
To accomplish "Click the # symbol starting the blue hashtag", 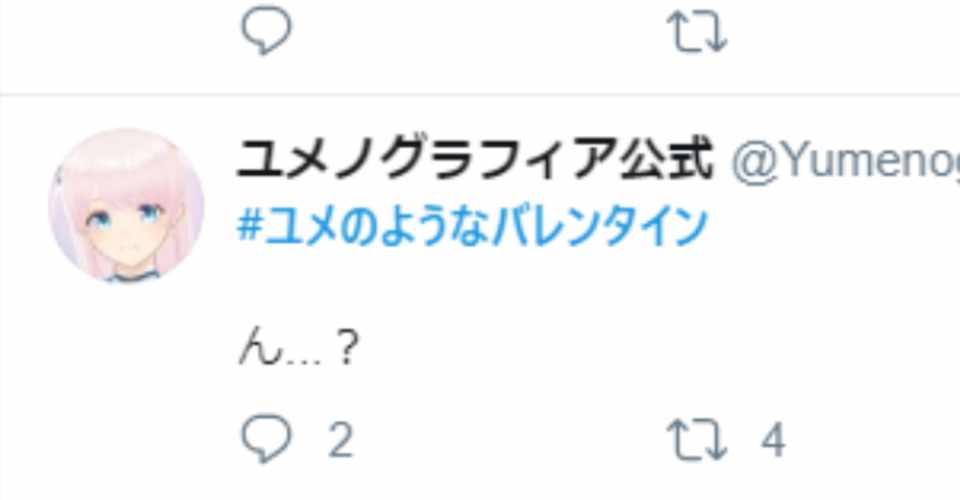I will 250,225.
